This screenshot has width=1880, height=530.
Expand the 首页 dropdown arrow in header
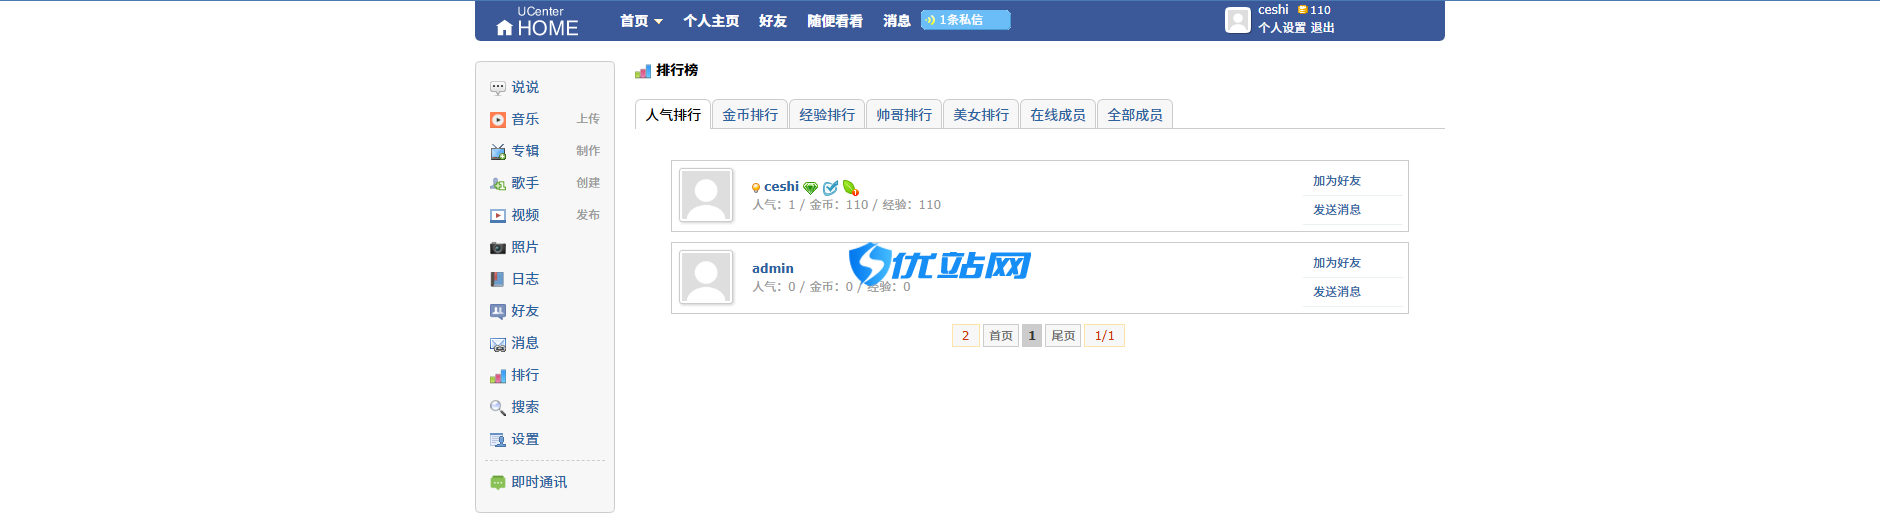click(658, 21)
